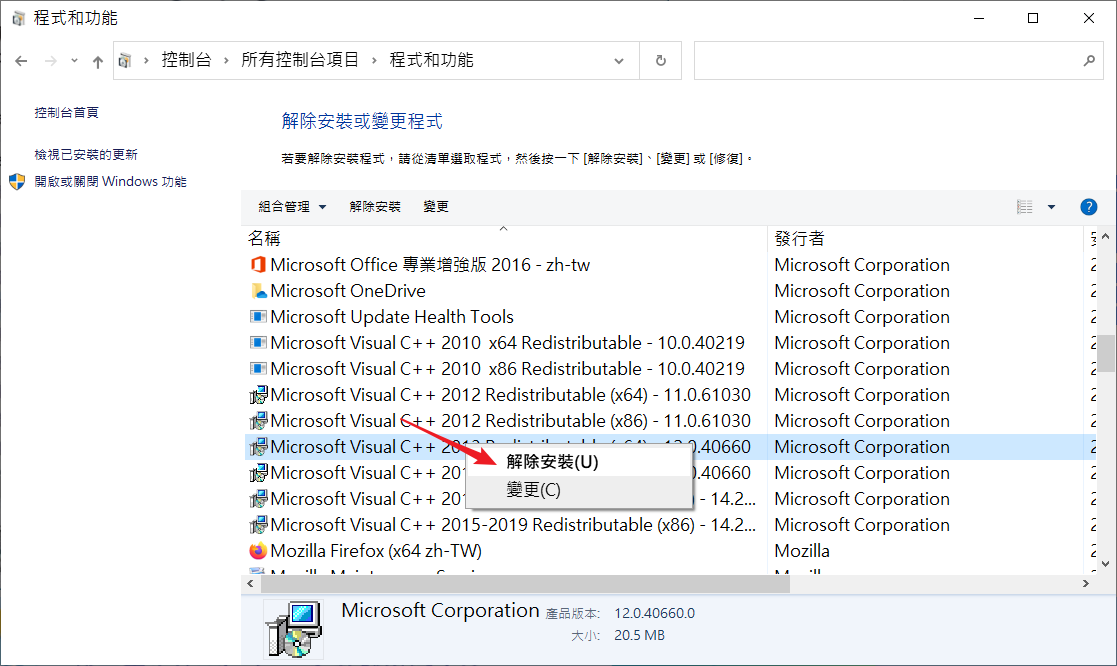This screenshot has height=666, width=1117.
Task: Click the horizontal scrollbar right arrow
Action: pos(1086,583)
